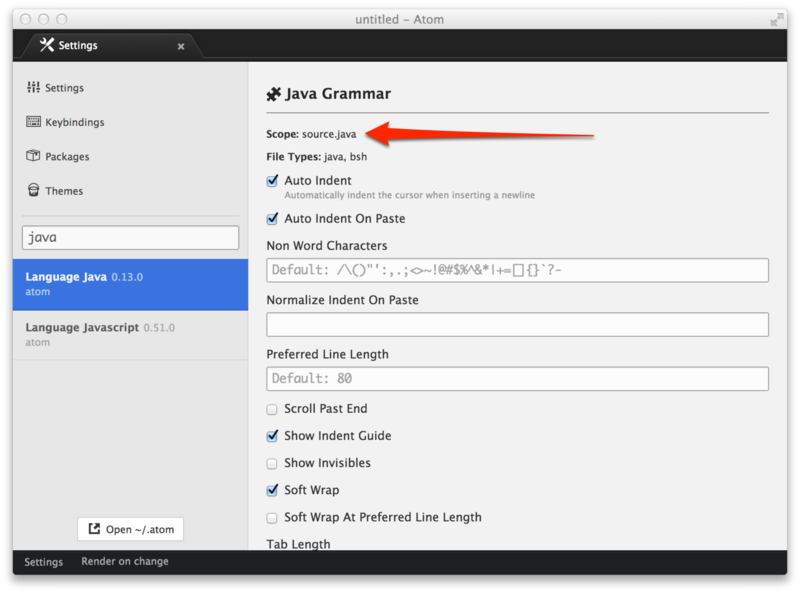Enable the Show Invisibles checkbox
This screenshot has width=800, height=593.
coord(273,463)
